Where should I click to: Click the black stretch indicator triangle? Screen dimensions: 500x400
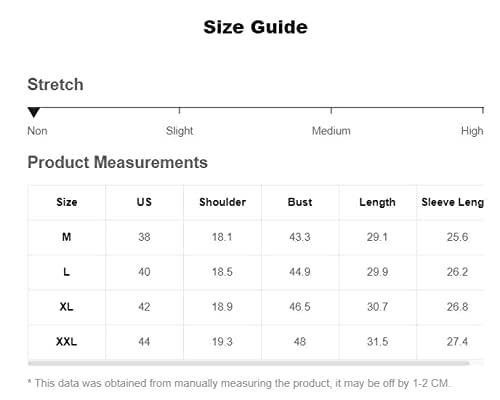coord(34,112)
